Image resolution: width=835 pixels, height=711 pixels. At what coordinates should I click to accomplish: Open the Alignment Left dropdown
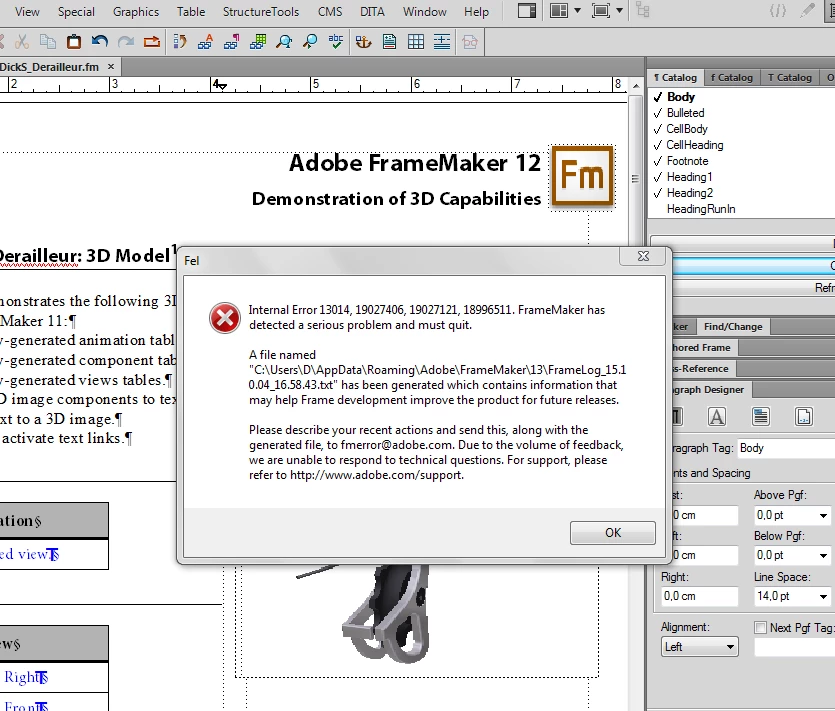click(699, 647)
